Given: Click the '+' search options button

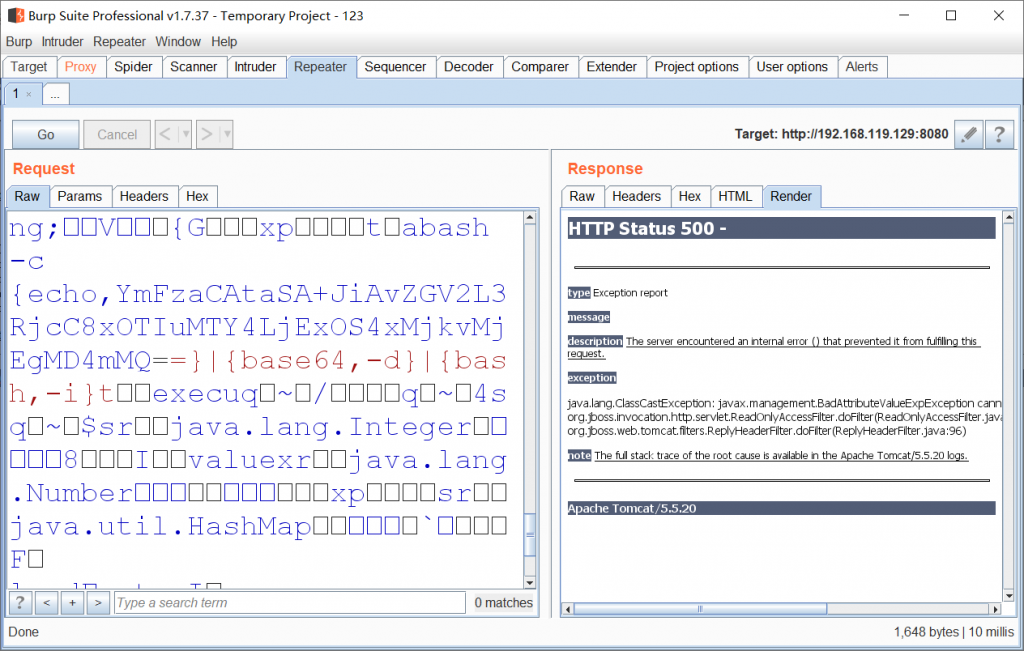Looking at the screenshot, I should (72, 603).
